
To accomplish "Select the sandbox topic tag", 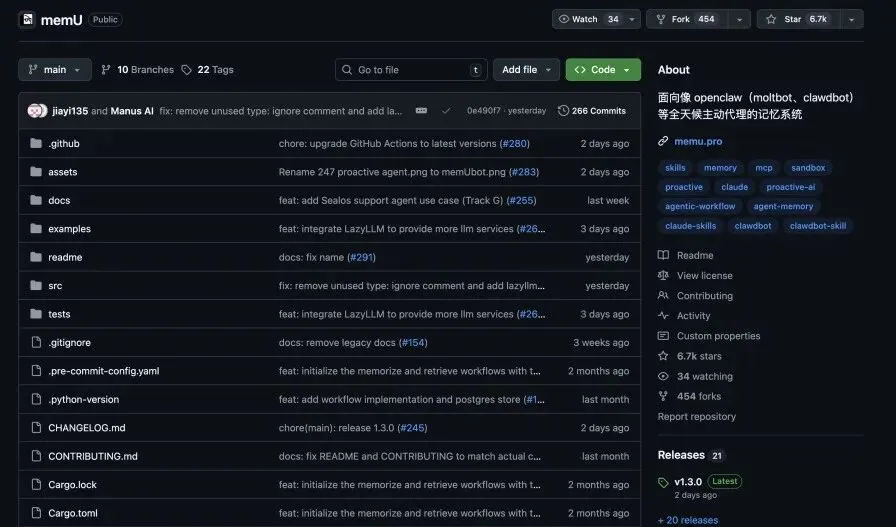I will [808, 167].
